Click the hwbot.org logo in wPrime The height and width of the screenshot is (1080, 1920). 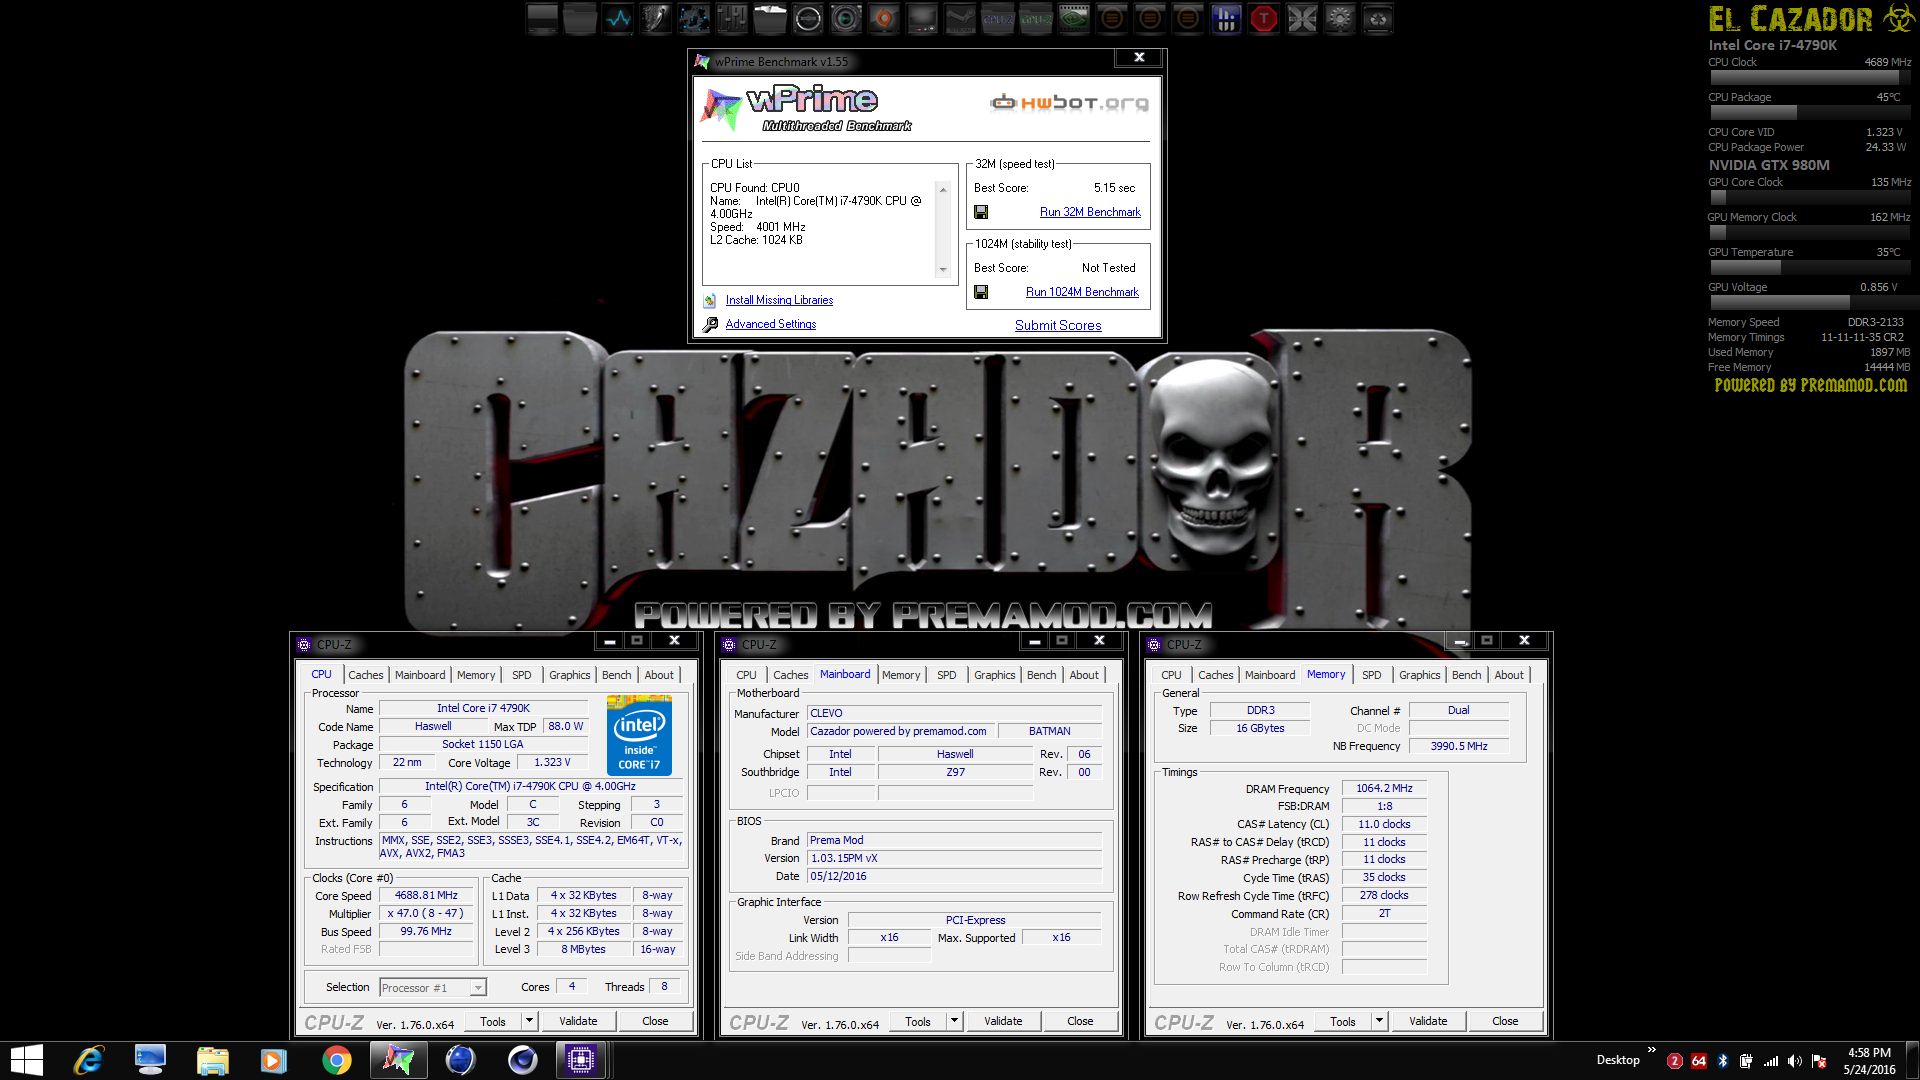pos(1069,102)
